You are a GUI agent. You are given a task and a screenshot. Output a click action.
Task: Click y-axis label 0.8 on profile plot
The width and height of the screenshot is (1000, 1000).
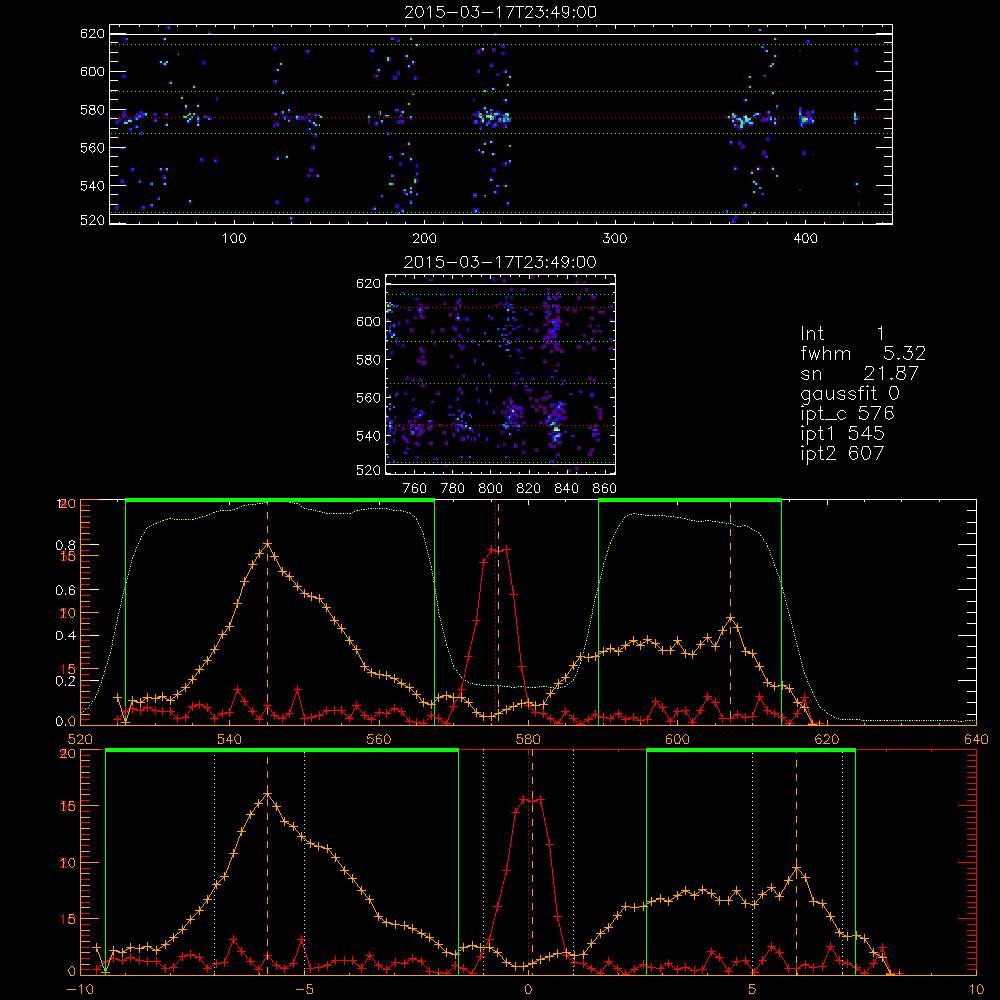(x=66, y=545)
